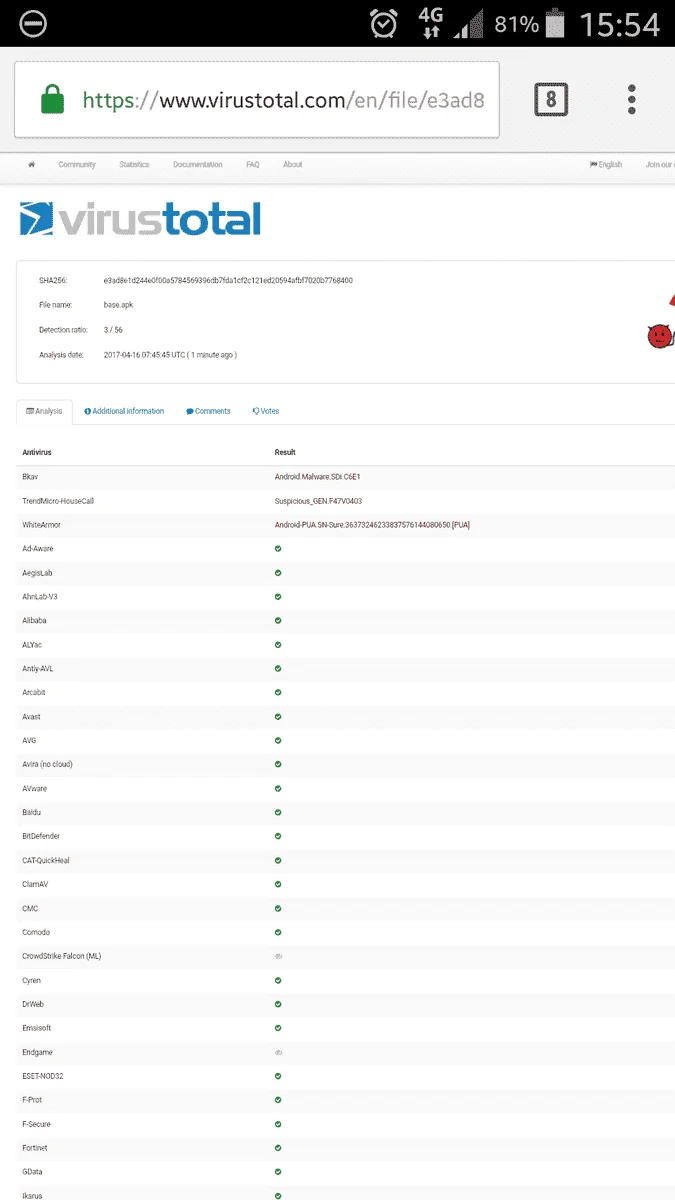This screenshot has width=675, height=1200.
Task: Click the ALYac green check icon
Action: pos(278,644)
